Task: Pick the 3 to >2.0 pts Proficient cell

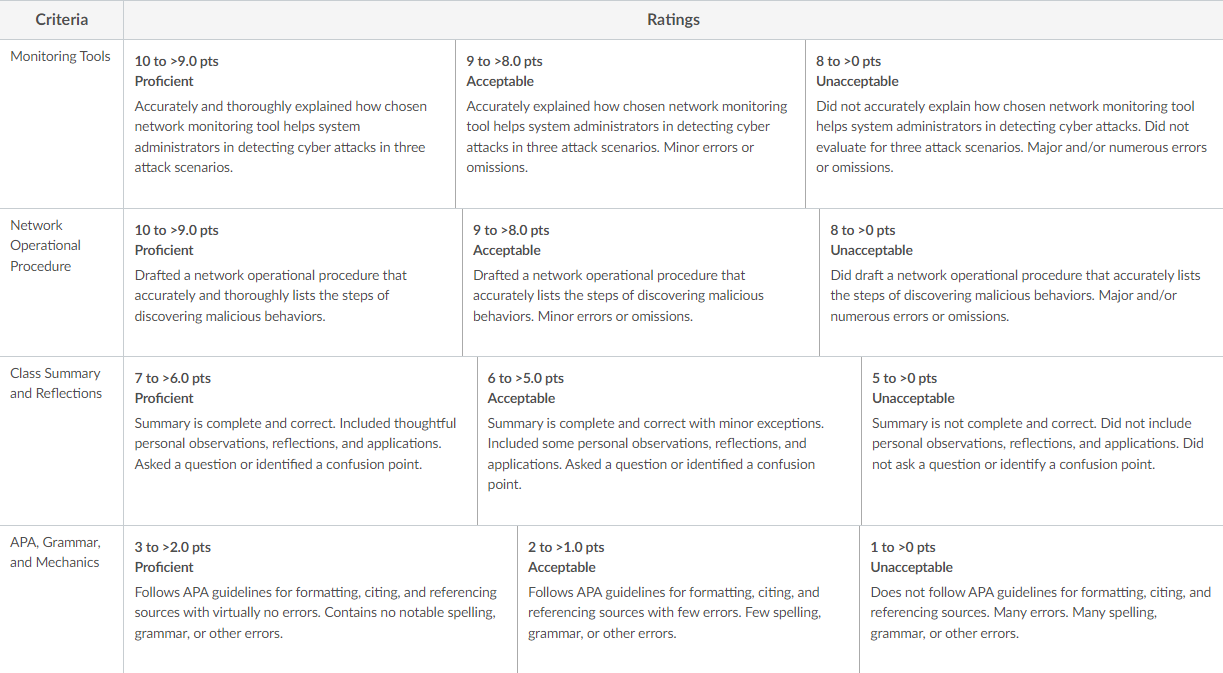Action: click(x=320, y=599)
